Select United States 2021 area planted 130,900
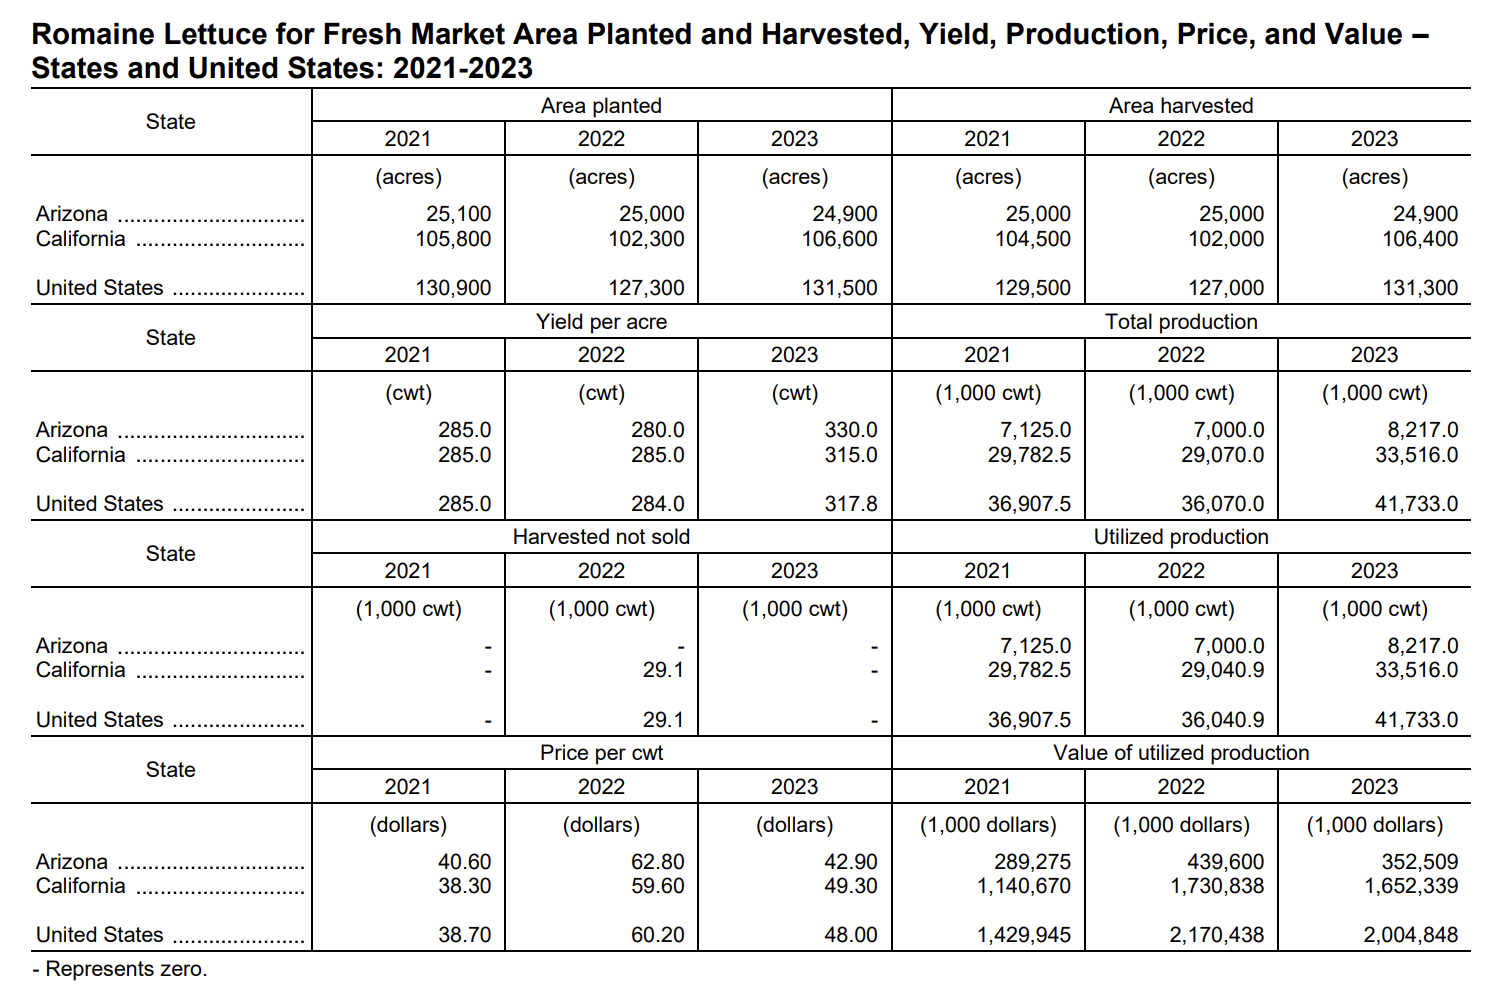 tap(453, 288)
